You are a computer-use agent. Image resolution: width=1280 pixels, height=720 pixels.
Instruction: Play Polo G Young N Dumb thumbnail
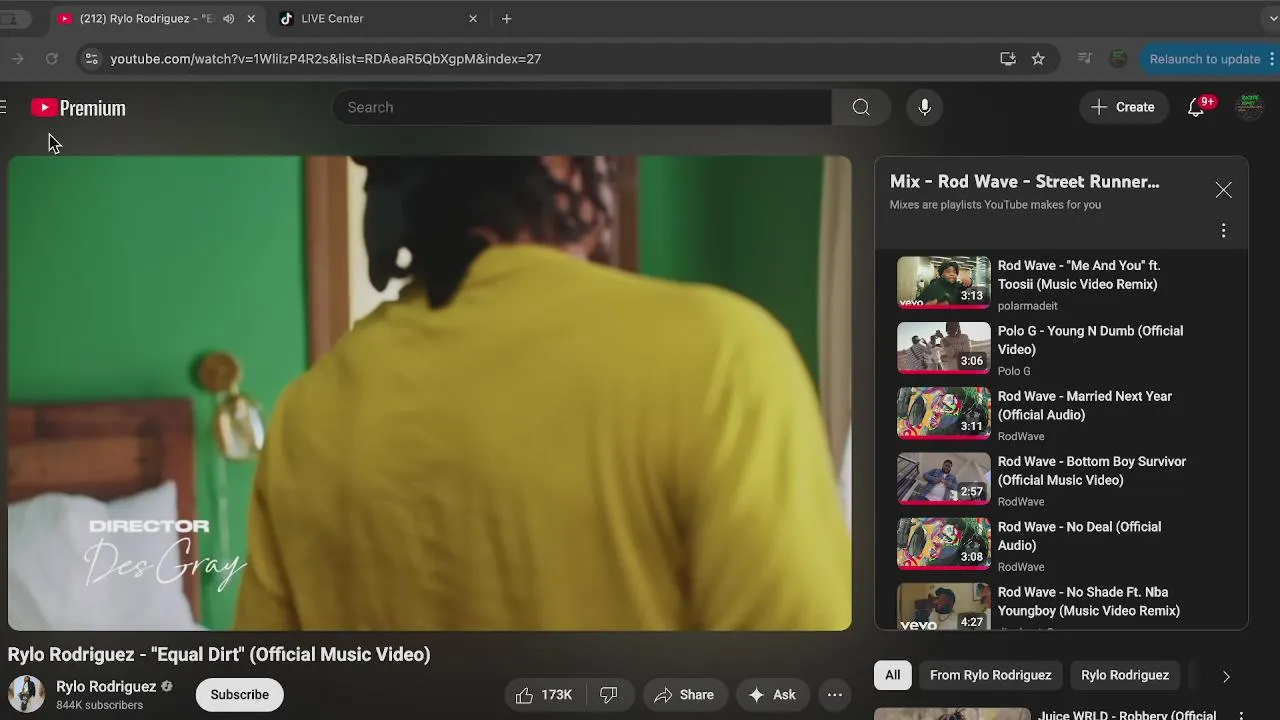943,347
